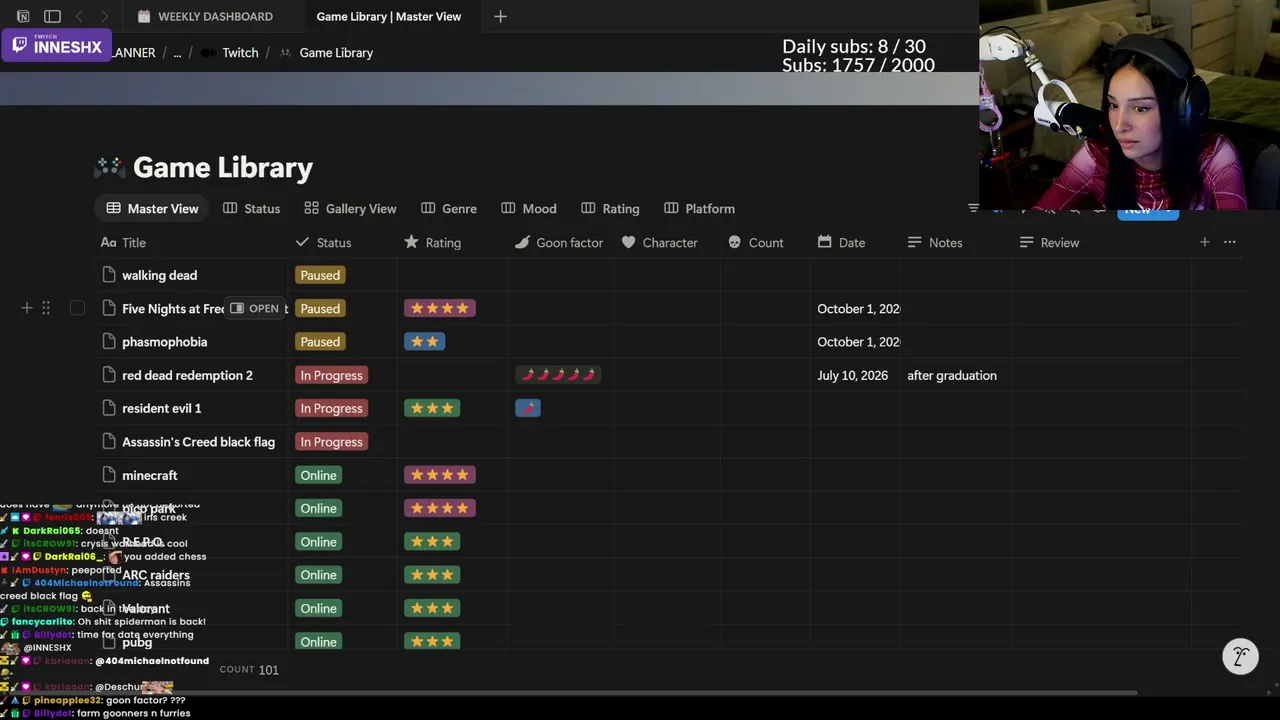Open the minecraft page icon
The height and width of the screenshot is (720, 1280).
[109, 475]
